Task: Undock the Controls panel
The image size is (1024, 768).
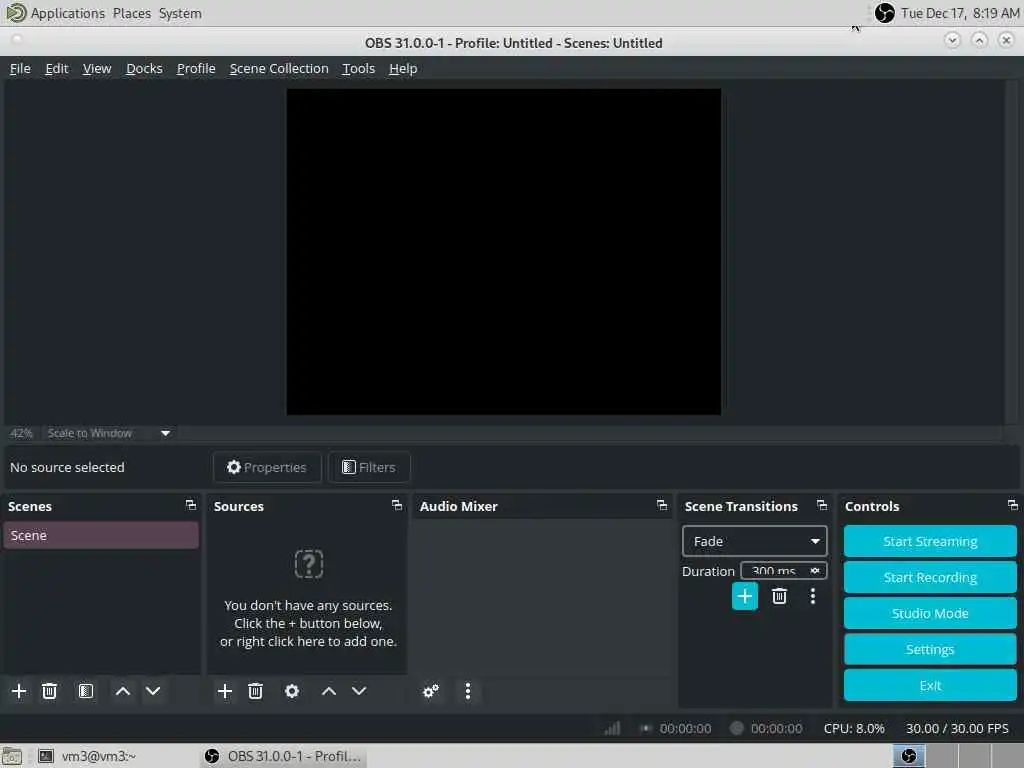Action: [x=1012, y=505]
